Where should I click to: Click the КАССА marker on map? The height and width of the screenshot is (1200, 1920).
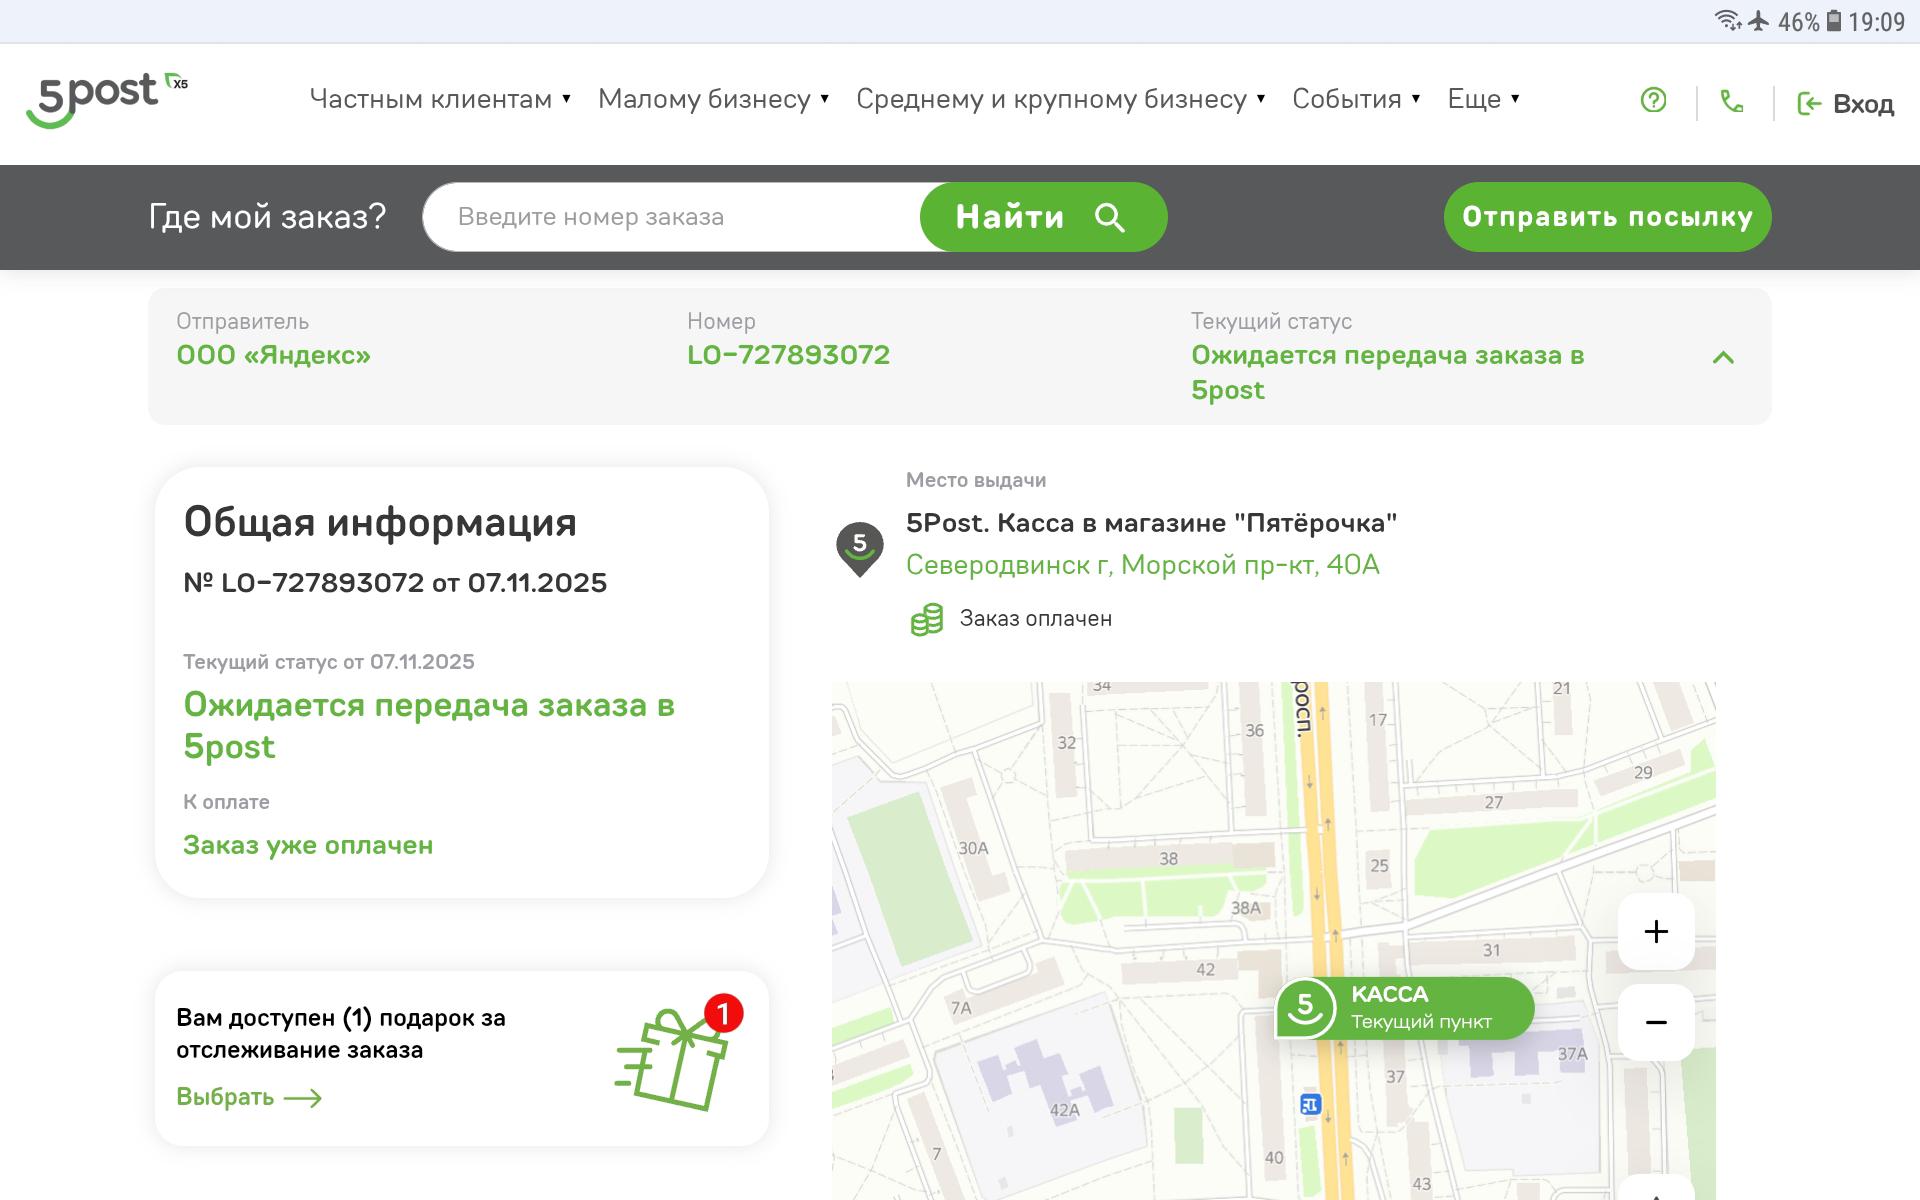[x=1404, y=1007]
